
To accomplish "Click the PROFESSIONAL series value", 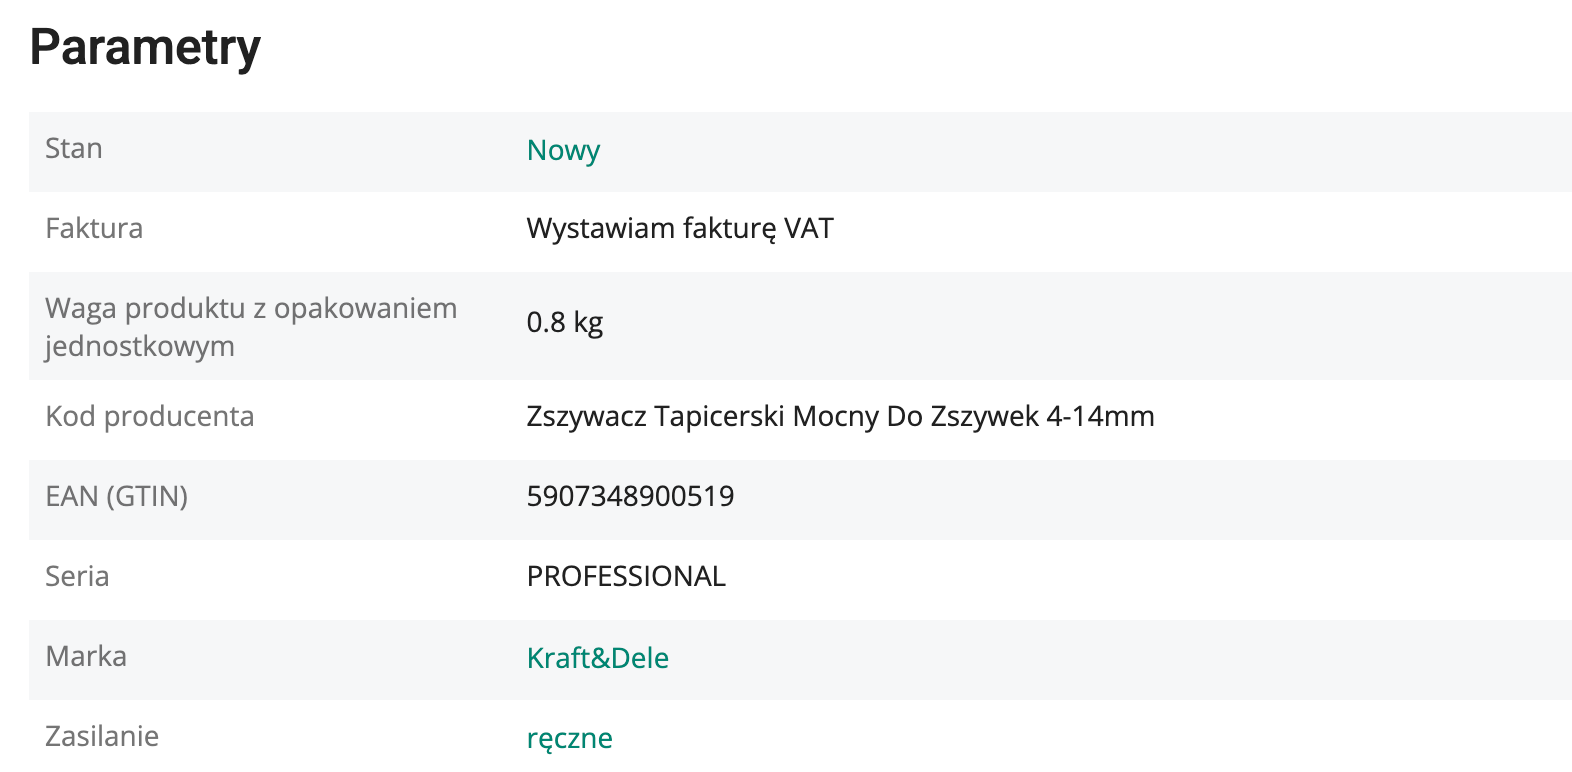I will click(626, 577).
